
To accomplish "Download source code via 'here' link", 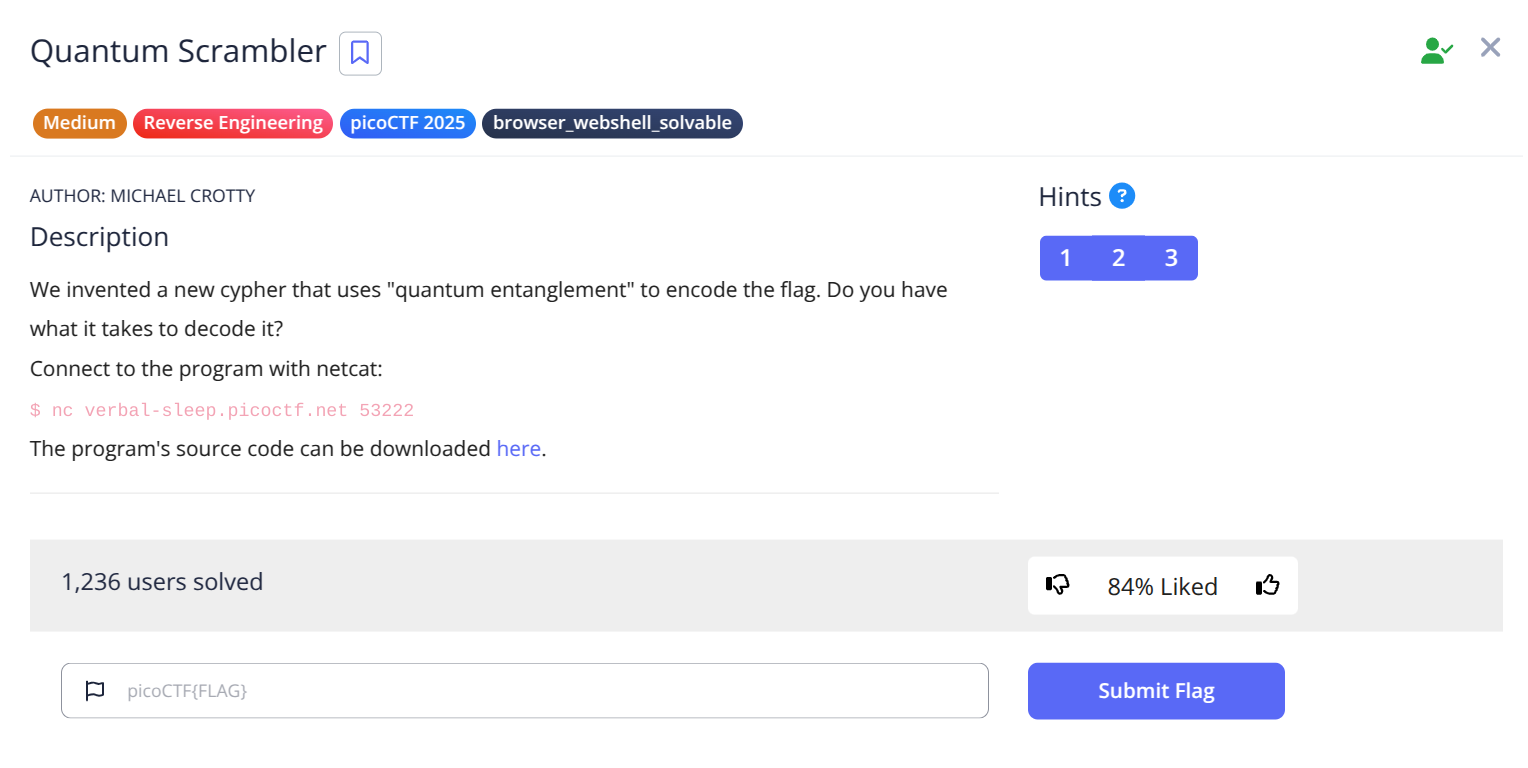I will pos(518,449).
